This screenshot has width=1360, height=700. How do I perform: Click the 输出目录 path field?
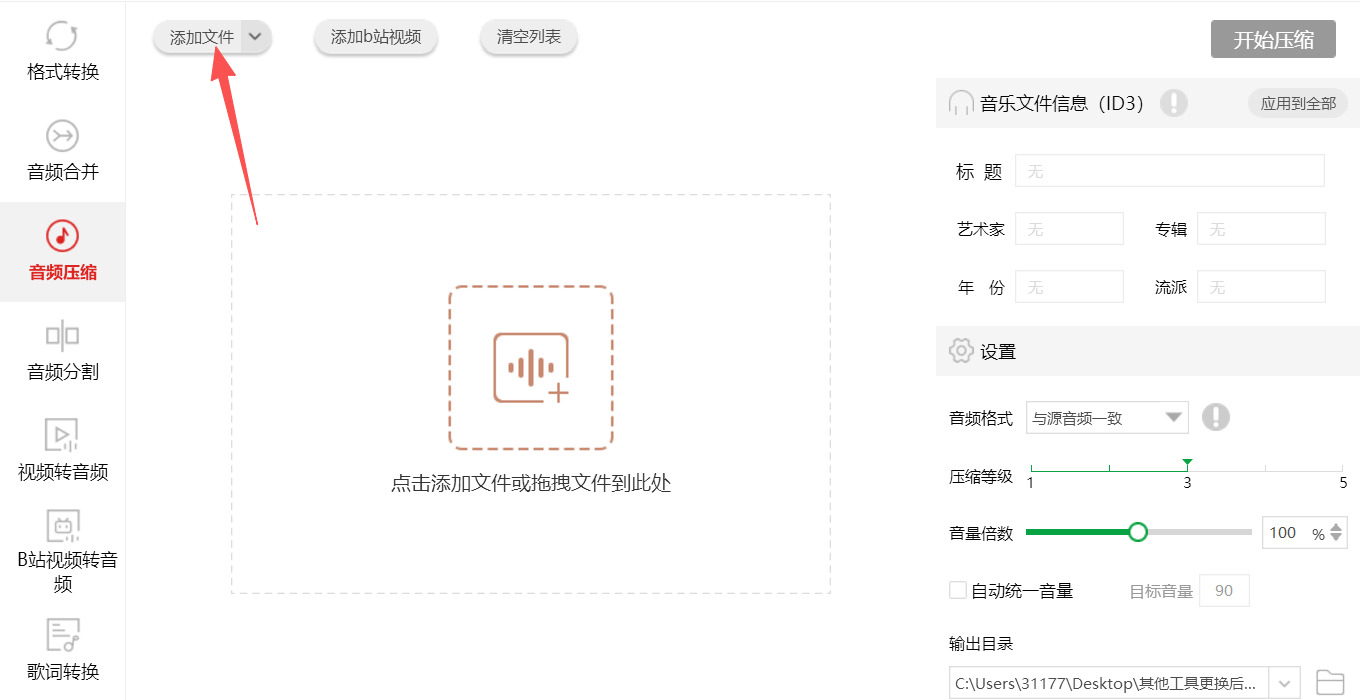1109,683
